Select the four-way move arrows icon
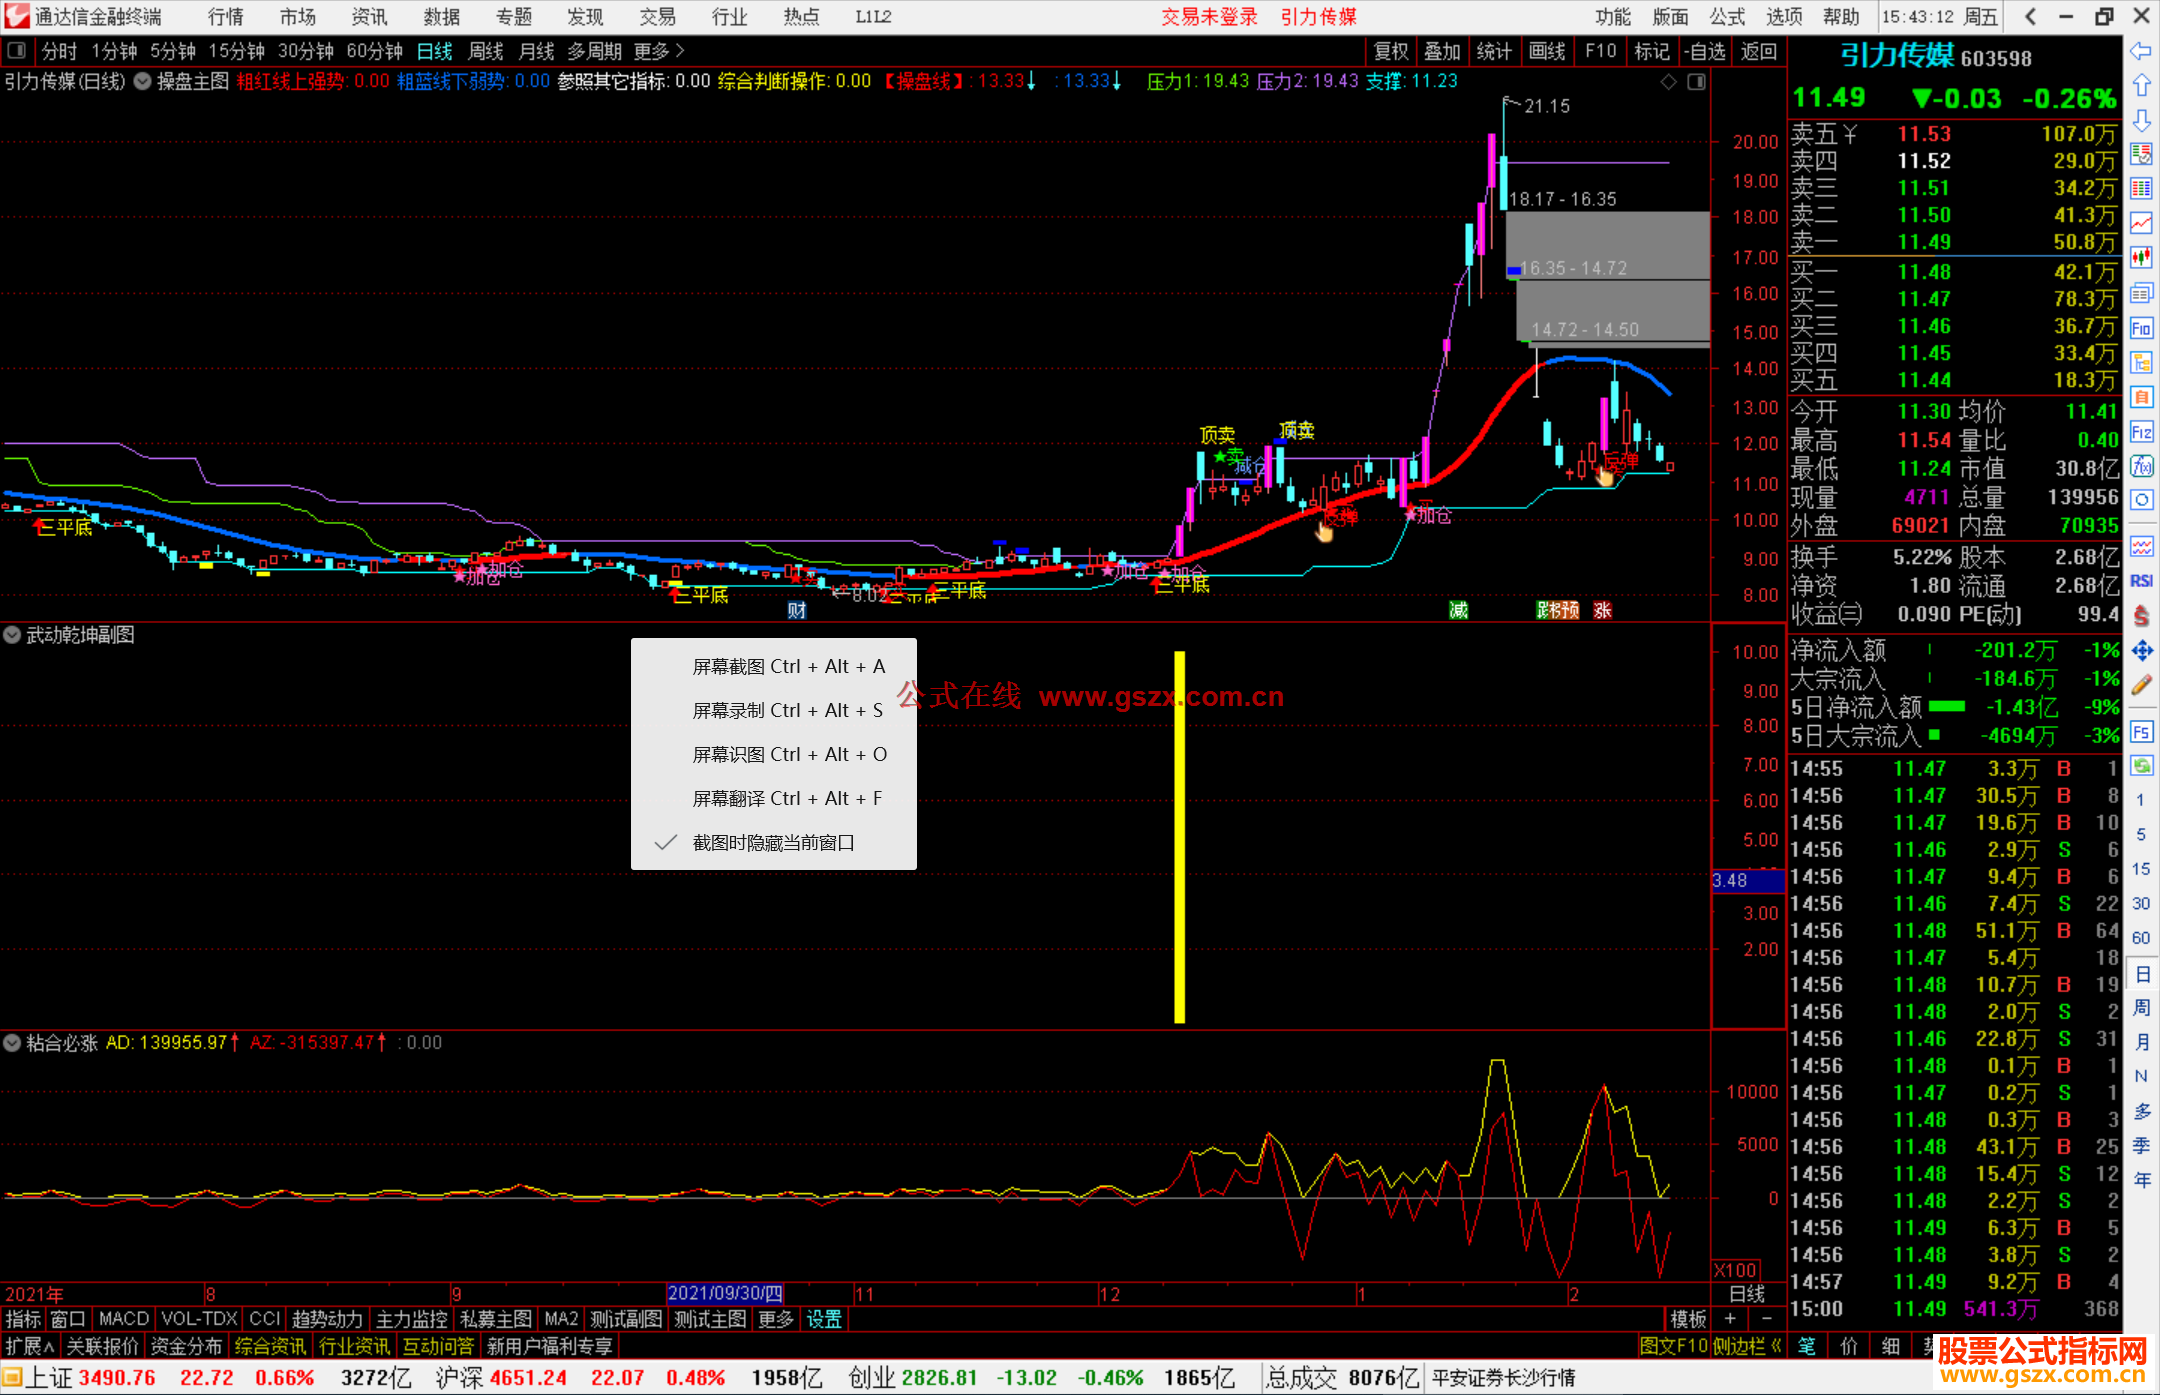Screen dimensions: 2160x1395 point(2141,651)
